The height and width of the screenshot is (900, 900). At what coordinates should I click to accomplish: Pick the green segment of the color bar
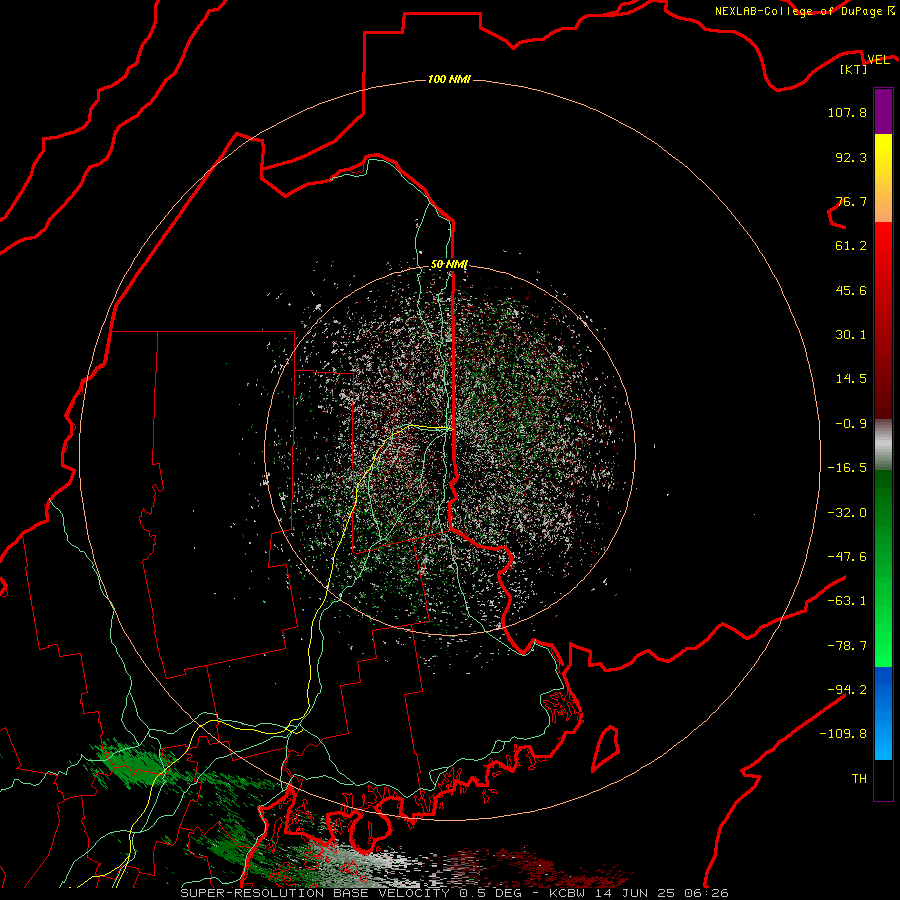click(x=883, y=568)
